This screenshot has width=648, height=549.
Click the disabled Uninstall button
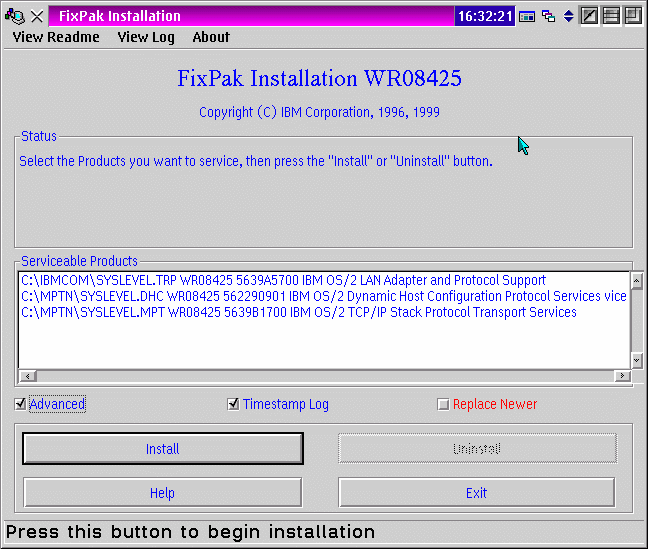[x=477, y=449]
